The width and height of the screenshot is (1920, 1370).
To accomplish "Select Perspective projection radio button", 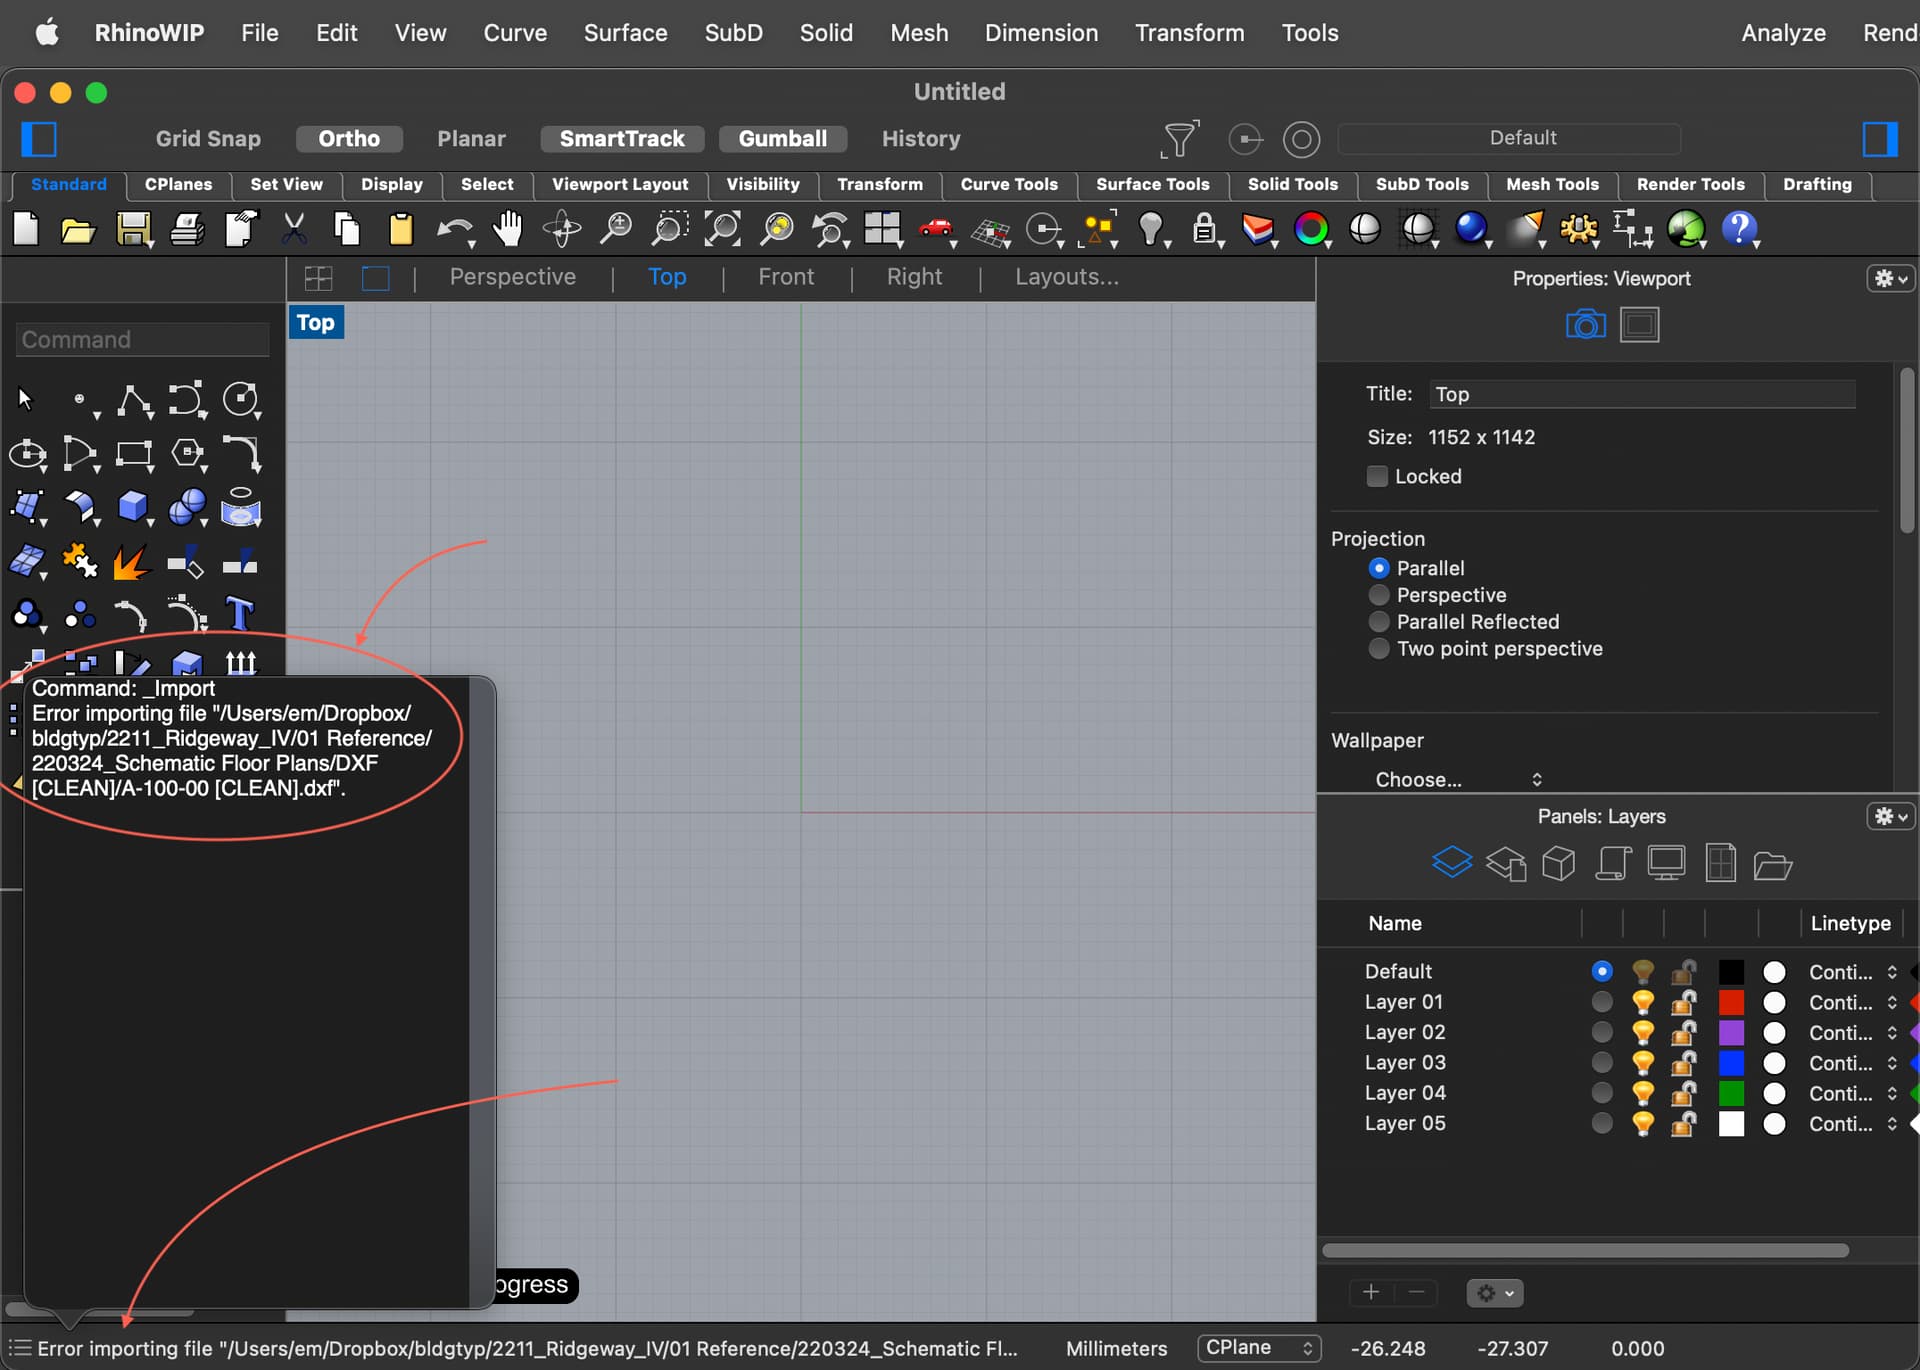I will [x=1379, y=595].
